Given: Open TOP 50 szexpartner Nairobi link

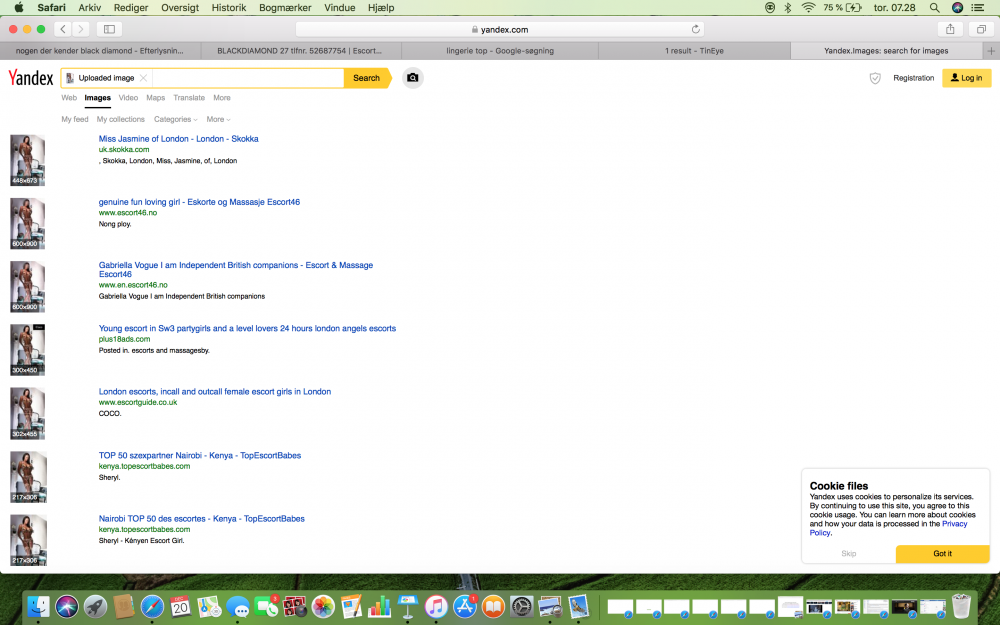Looking at the screenshot, I should 200,455.
